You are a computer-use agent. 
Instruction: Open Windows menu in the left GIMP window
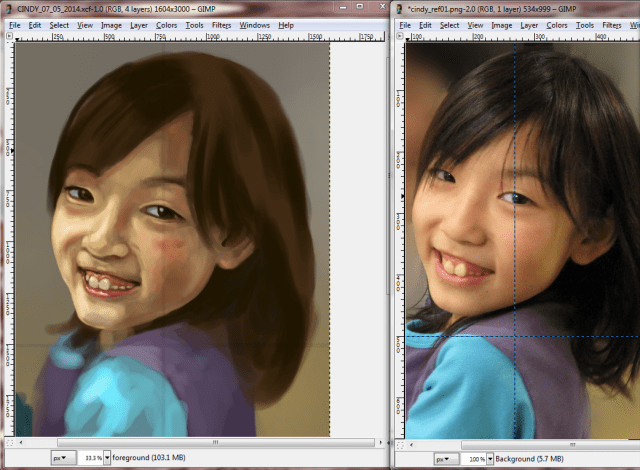(x=255, y=24)
